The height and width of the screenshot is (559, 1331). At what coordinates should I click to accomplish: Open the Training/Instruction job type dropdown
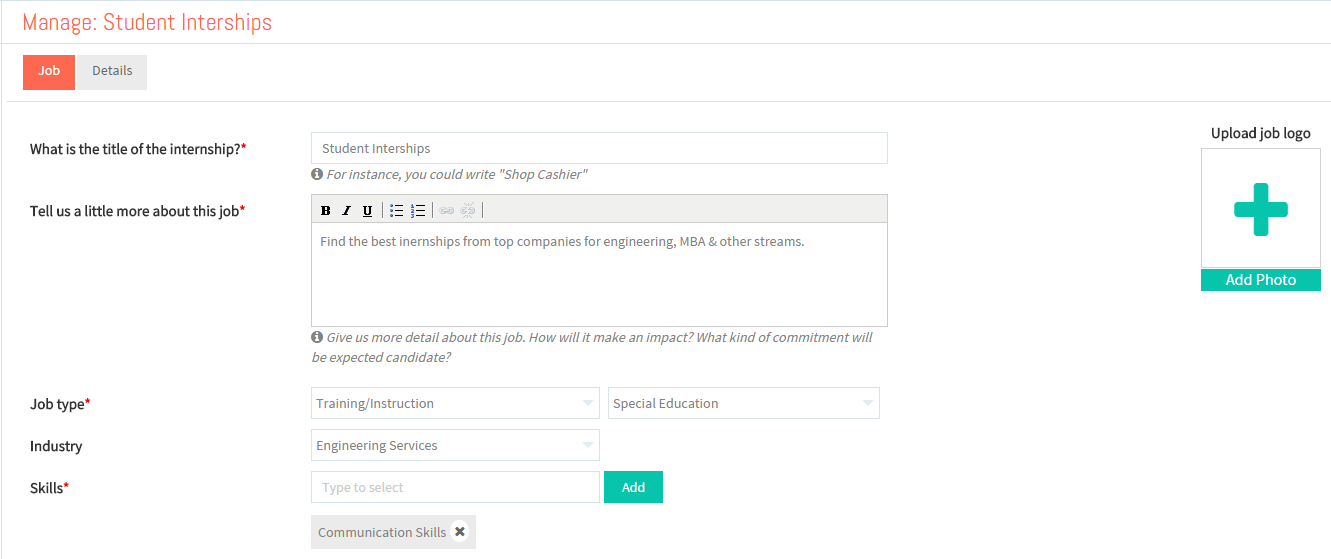click(x=455, y=403)
